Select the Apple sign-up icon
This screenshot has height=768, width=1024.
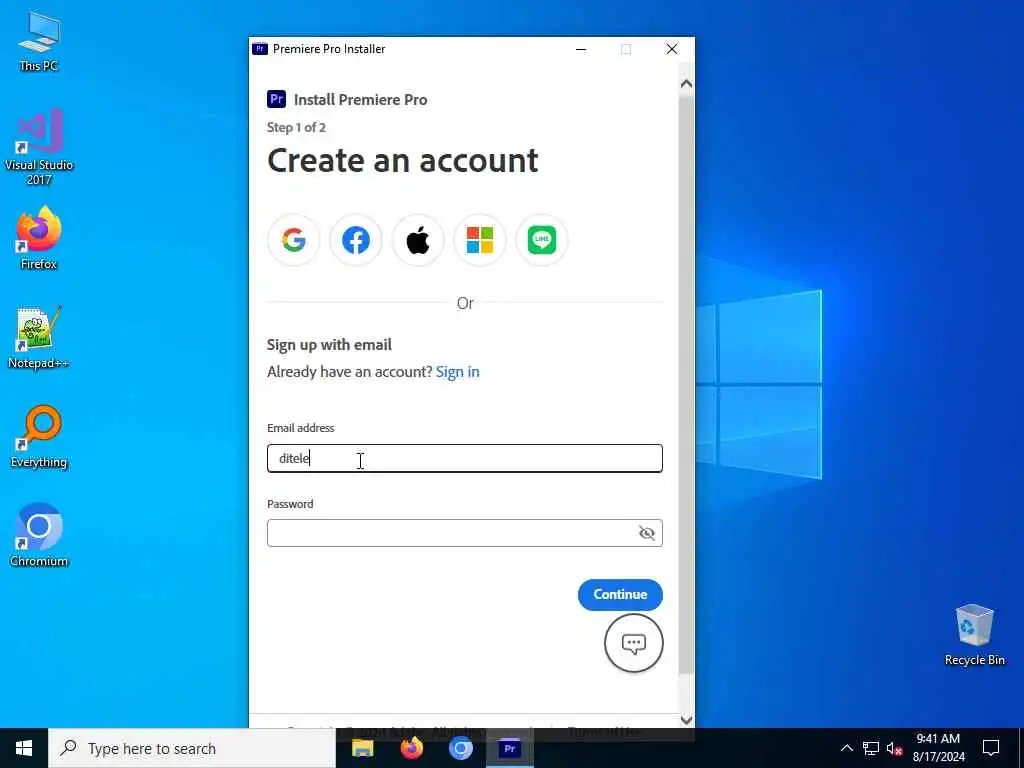418,240
